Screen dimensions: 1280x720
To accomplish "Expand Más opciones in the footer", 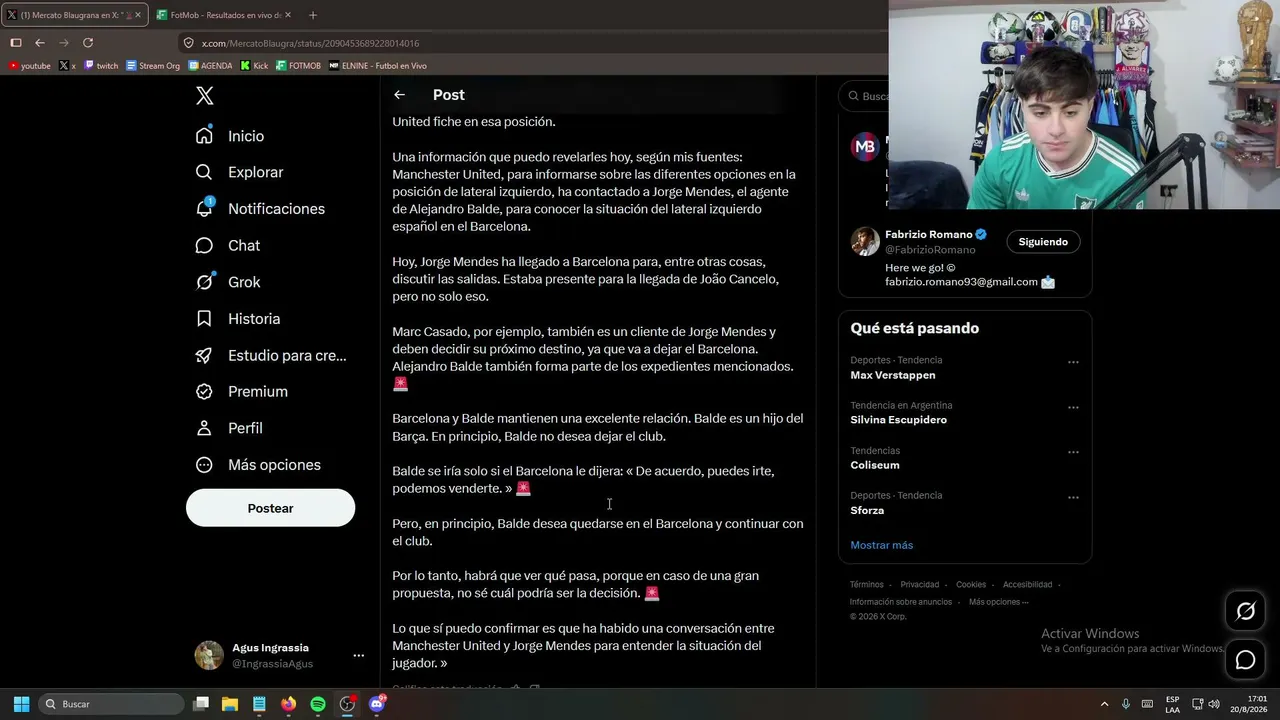I will pos(998,602).
